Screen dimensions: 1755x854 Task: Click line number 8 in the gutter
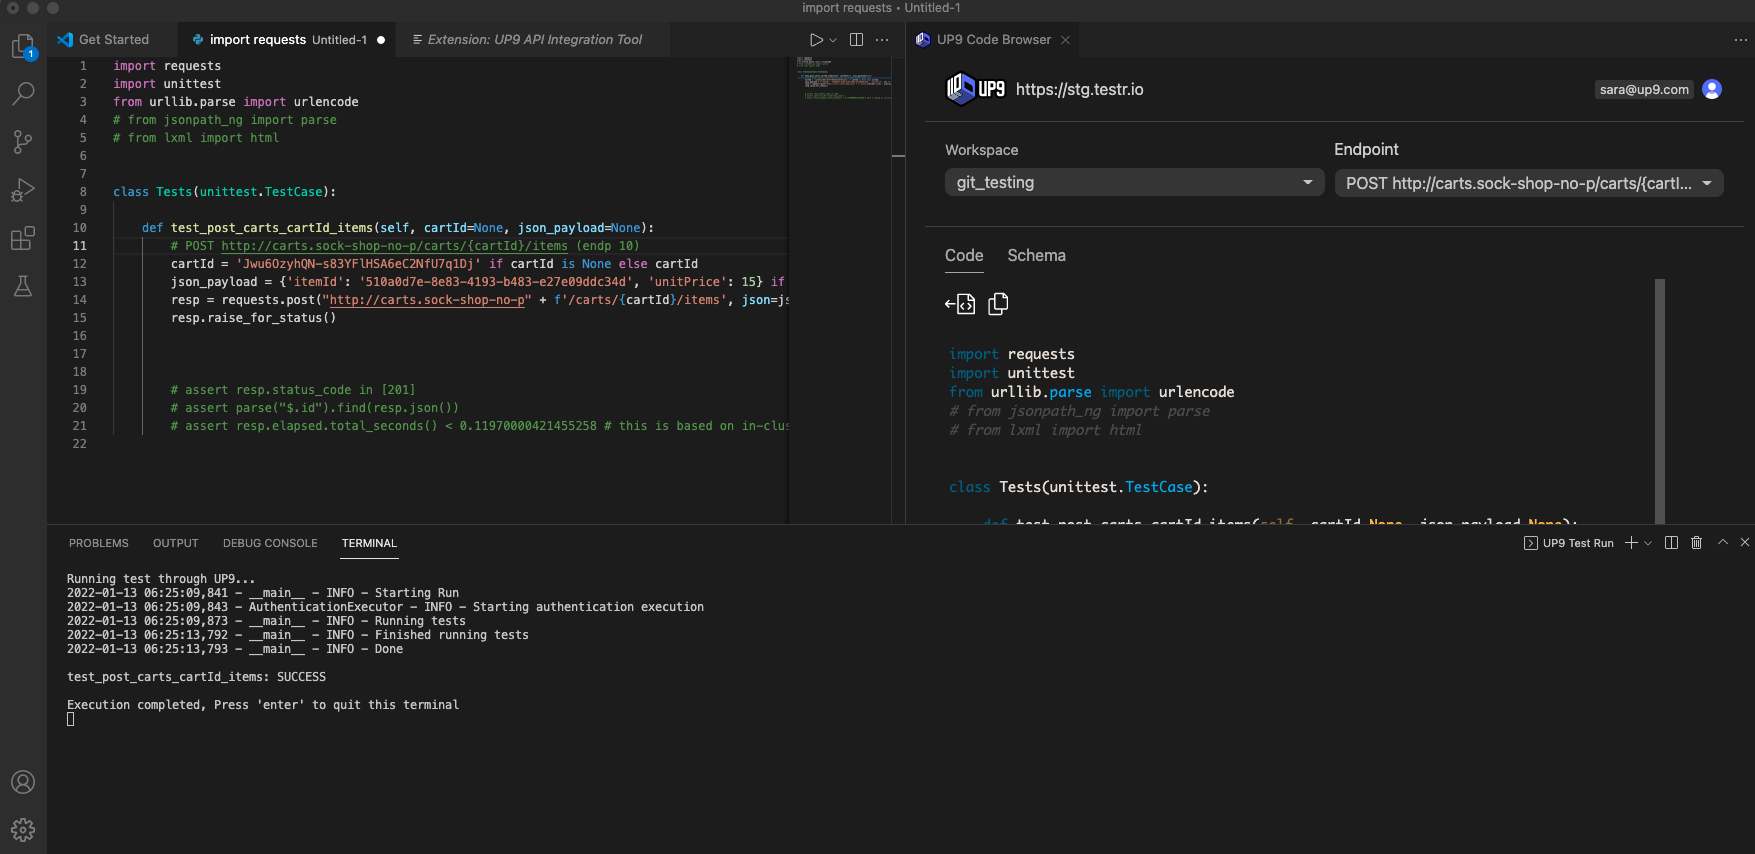[83, 192]
